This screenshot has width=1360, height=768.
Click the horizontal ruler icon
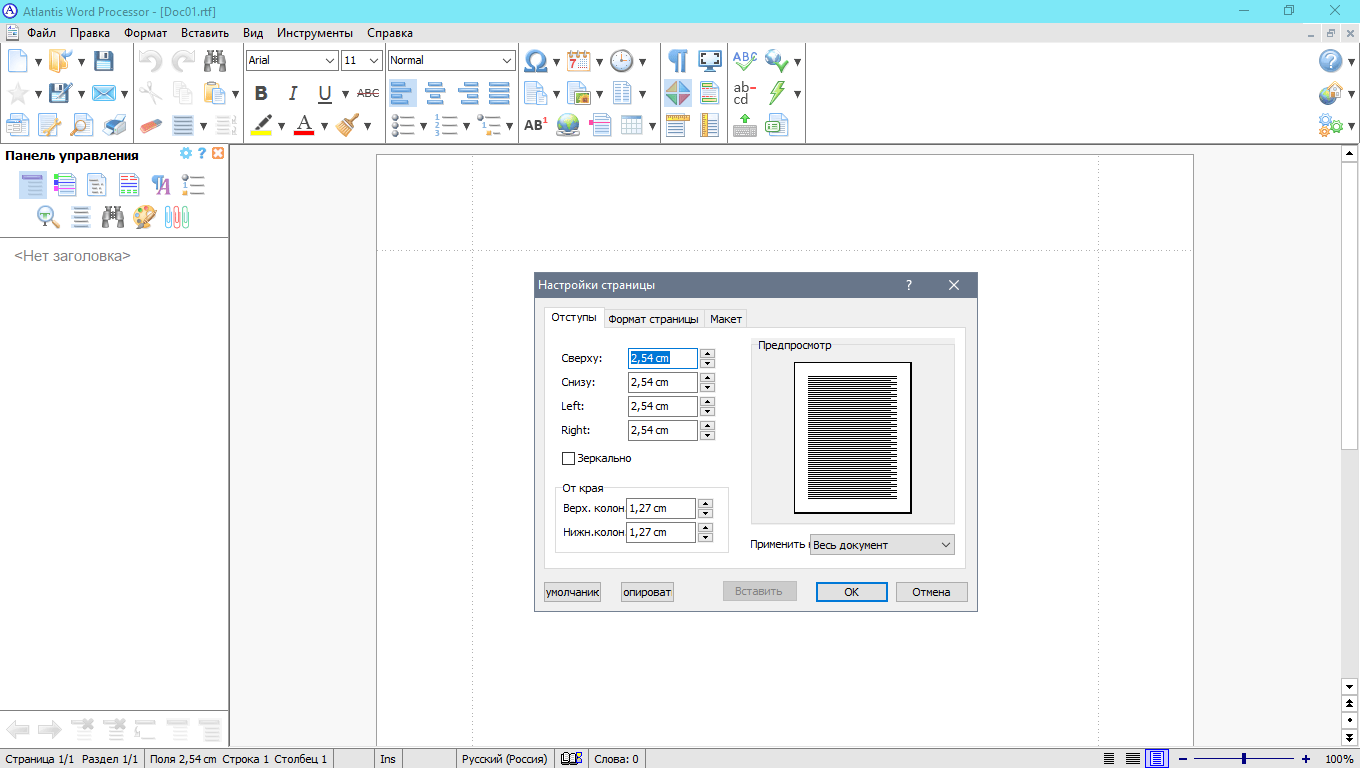(678, 125)
